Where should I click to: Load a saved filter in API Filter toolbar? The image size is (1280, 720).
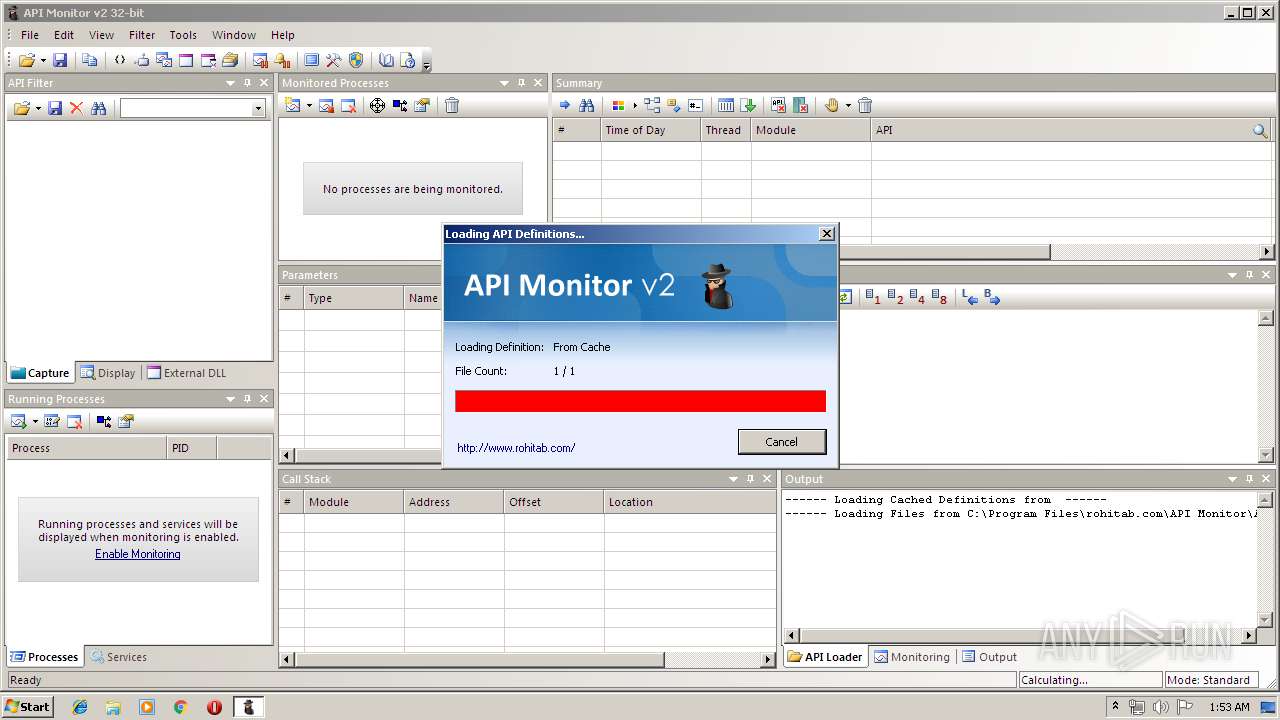click(x=22, y=108)
